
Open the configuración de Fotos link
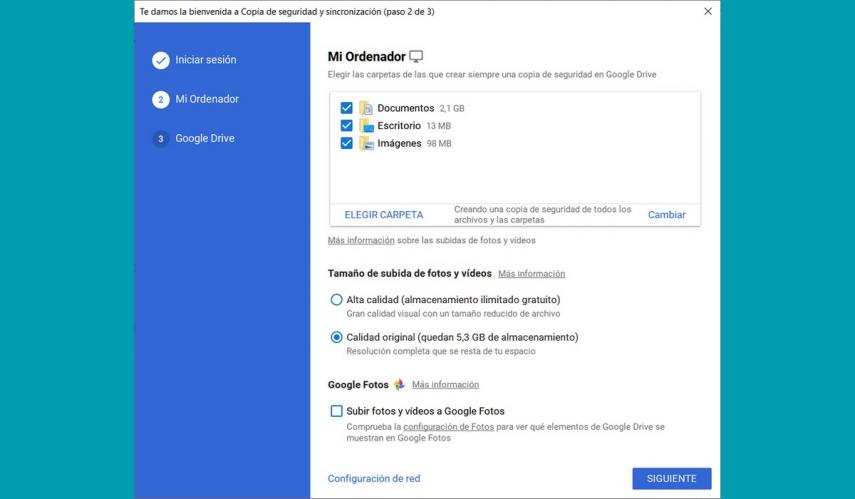coord(449,427)
